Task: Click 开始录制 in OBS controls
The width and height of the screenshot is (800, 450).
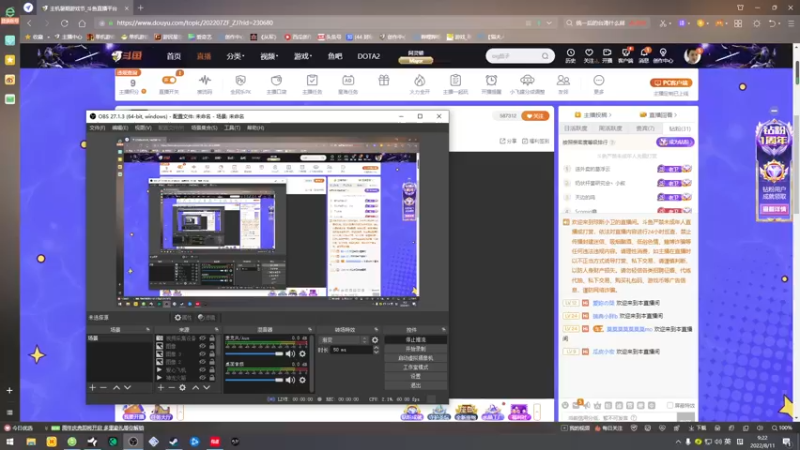Action: click(x=415, y=349)
